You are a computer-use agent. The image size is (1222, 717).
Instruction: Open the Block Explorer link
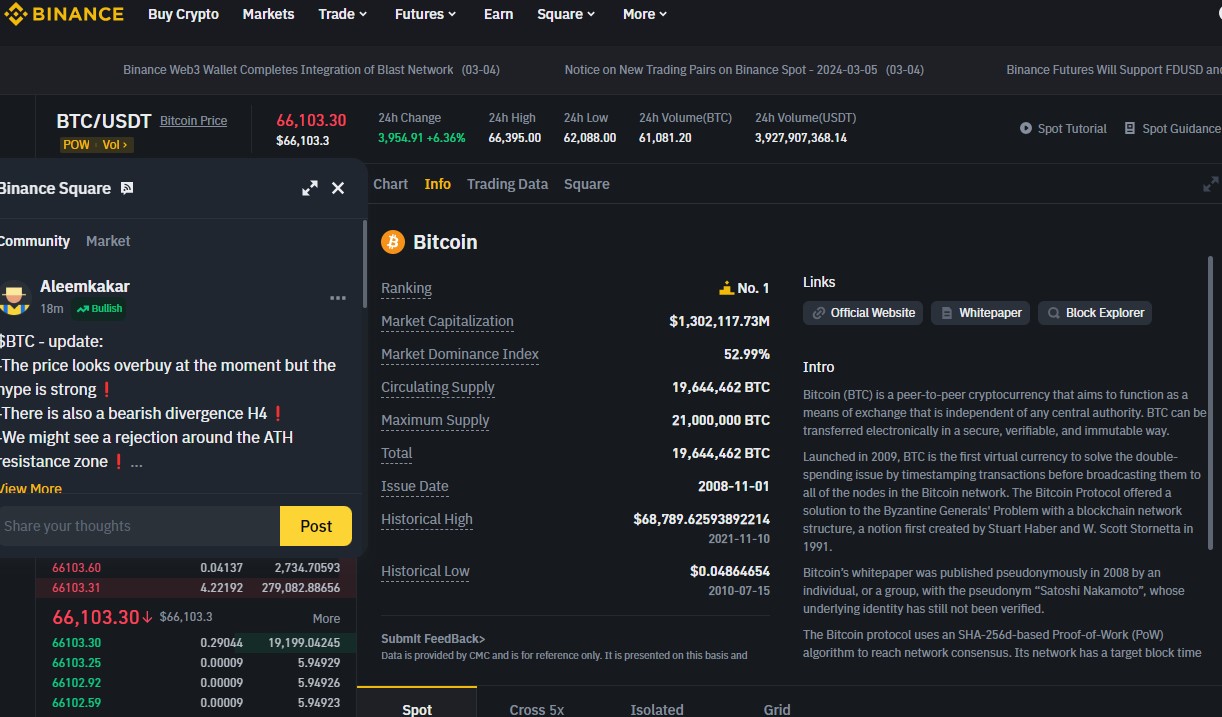[x=1095, y=313]
